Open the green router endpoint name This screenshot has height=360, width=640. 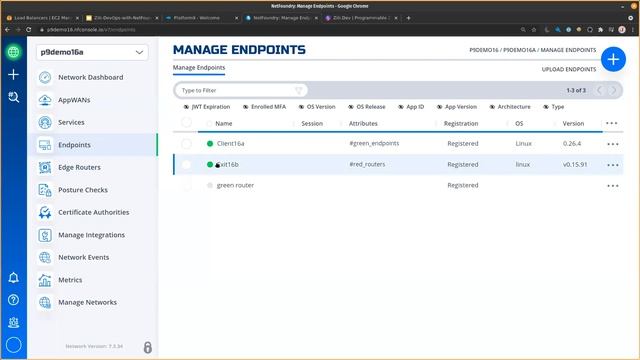click(235, 185)
